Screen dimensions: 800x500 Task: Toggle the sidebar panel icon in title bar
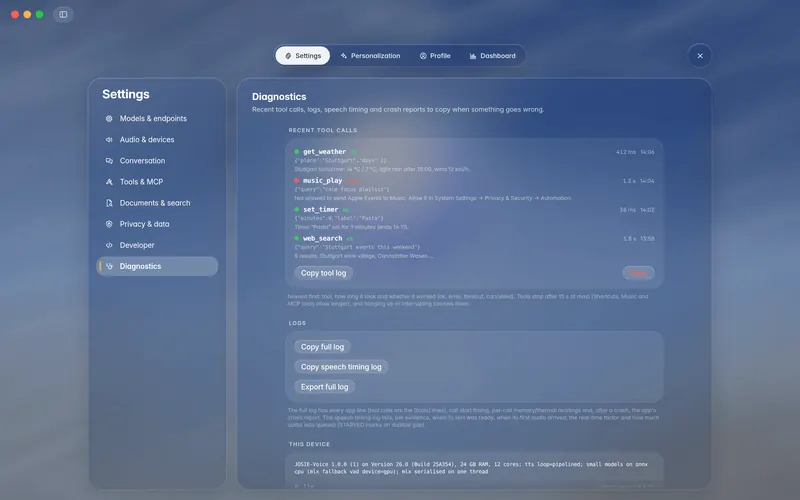click(63, 14)
